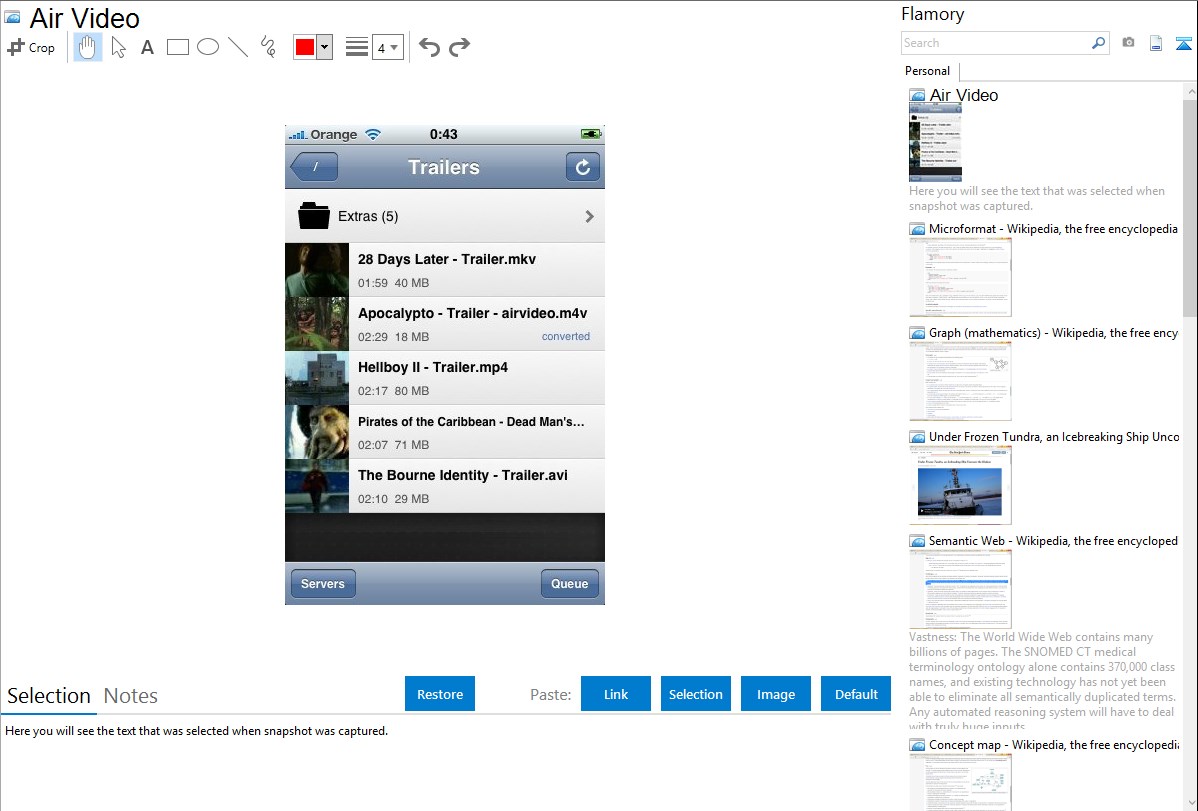This screenshot has height=811, width=1198.
Task: Select Apocalypto - Trailer - airvideo.m4v
Action: click(x=445, y=324)
